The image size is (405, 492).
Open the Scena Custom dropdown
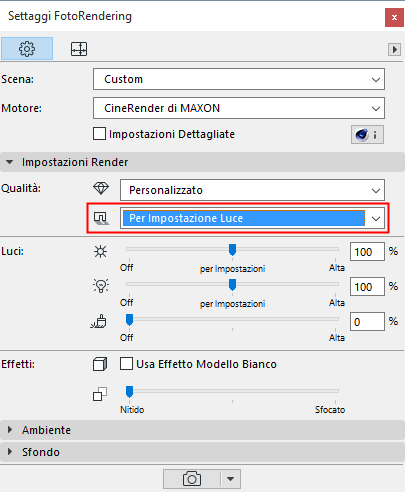point(239,79)
